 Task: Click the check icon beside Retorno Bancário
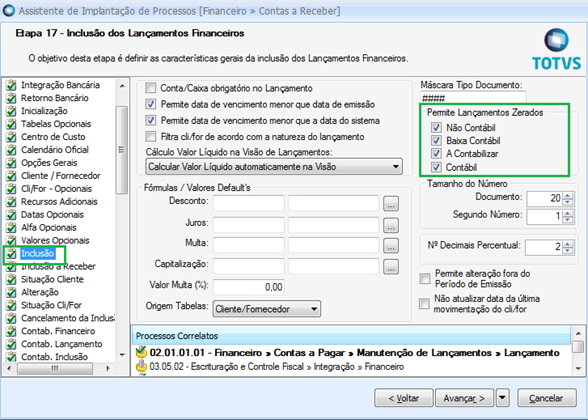tap(11, 98)
